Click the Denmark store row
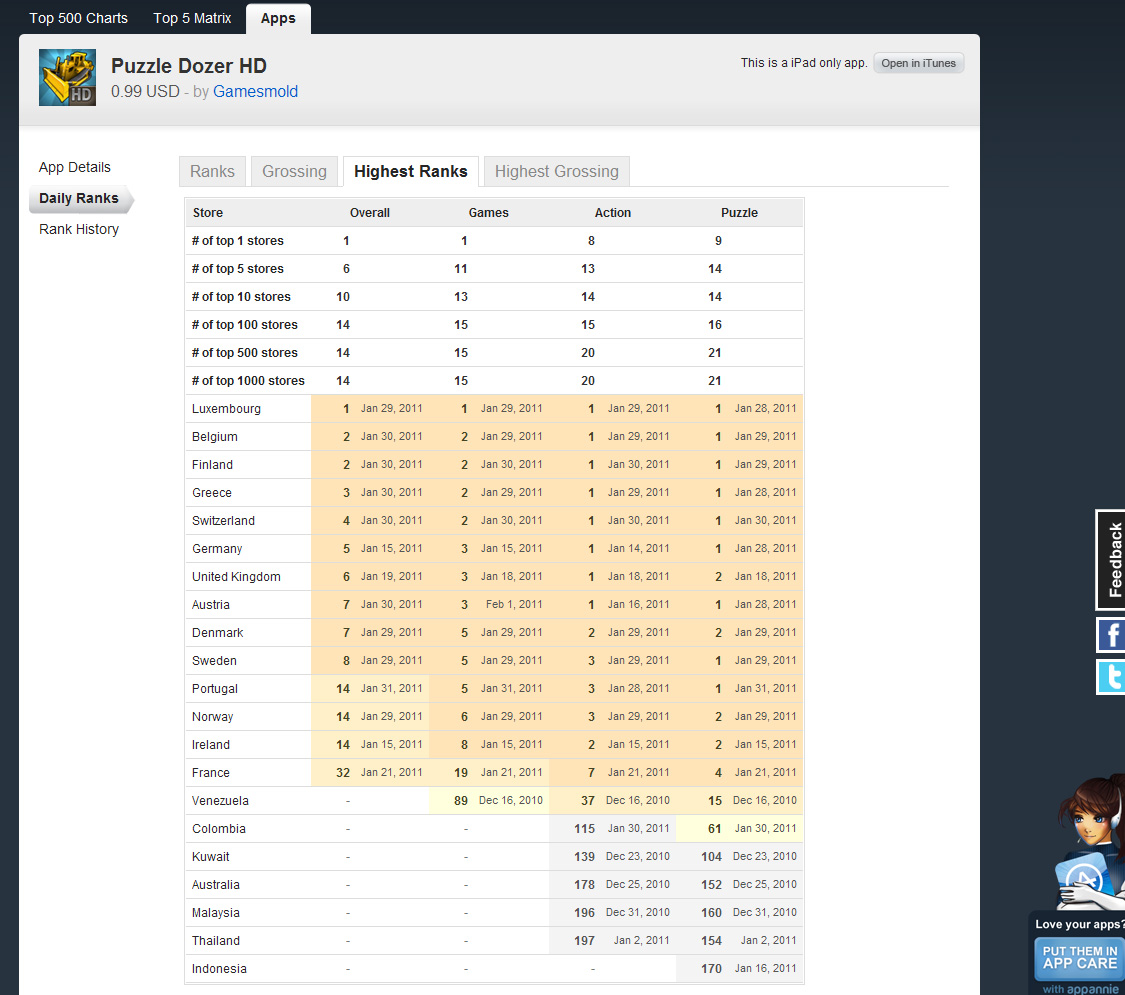This screenshot has height=995, width=1125. [x=494, y=633]
